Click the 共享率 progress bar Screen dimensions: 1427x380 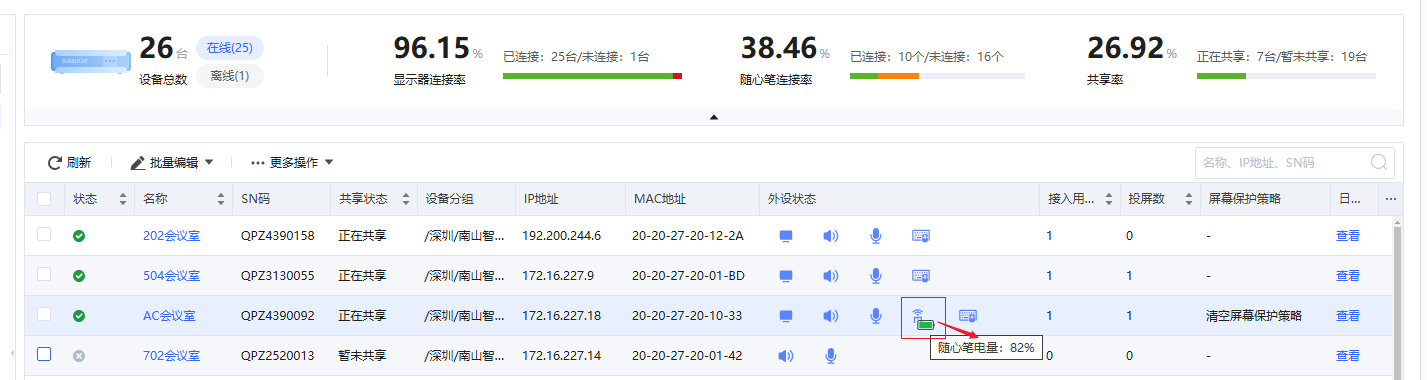pos(1286,76)
